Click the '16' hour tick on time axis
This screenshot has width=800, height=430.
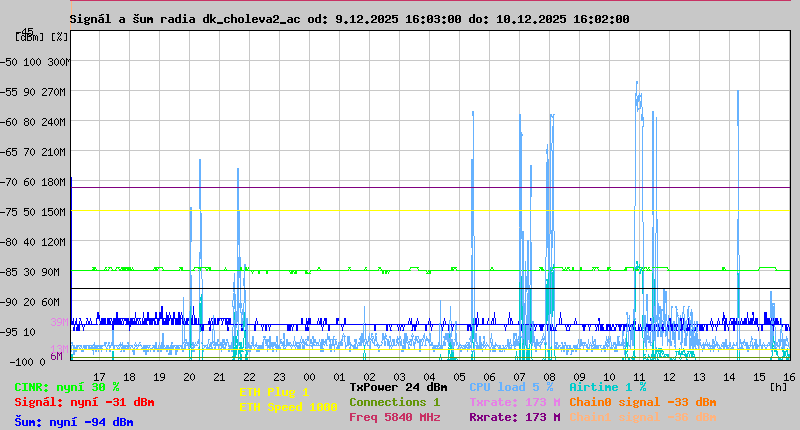(x=789, y=377)
